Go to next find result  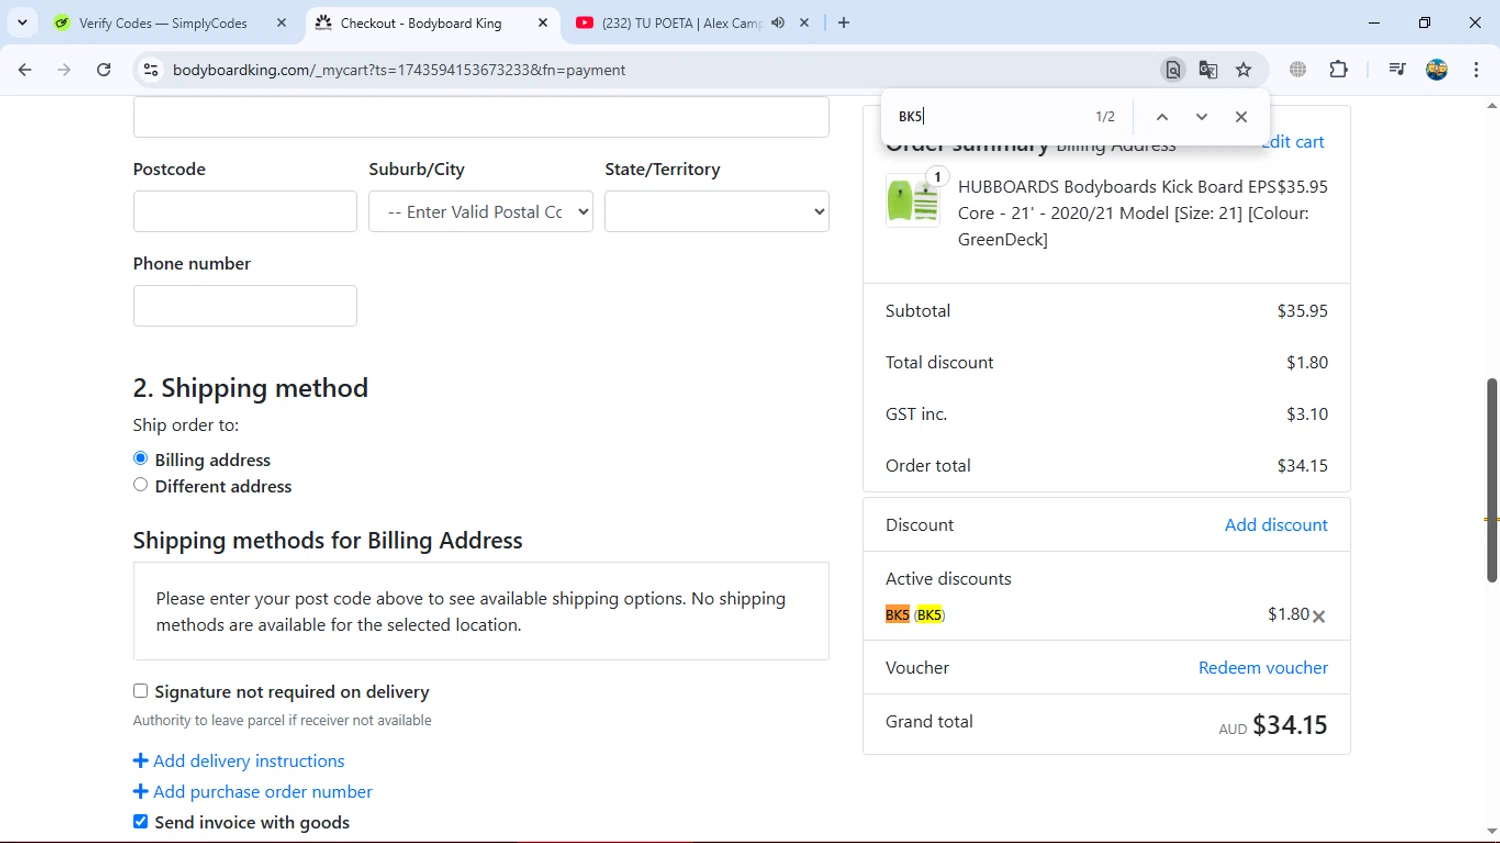coord(1202,117)
